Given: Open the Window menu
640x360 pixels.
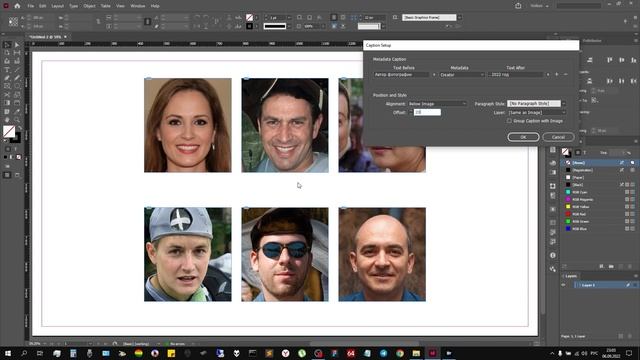Looking at the screenshot, I should pyautogui.click(x=138, y=6).
